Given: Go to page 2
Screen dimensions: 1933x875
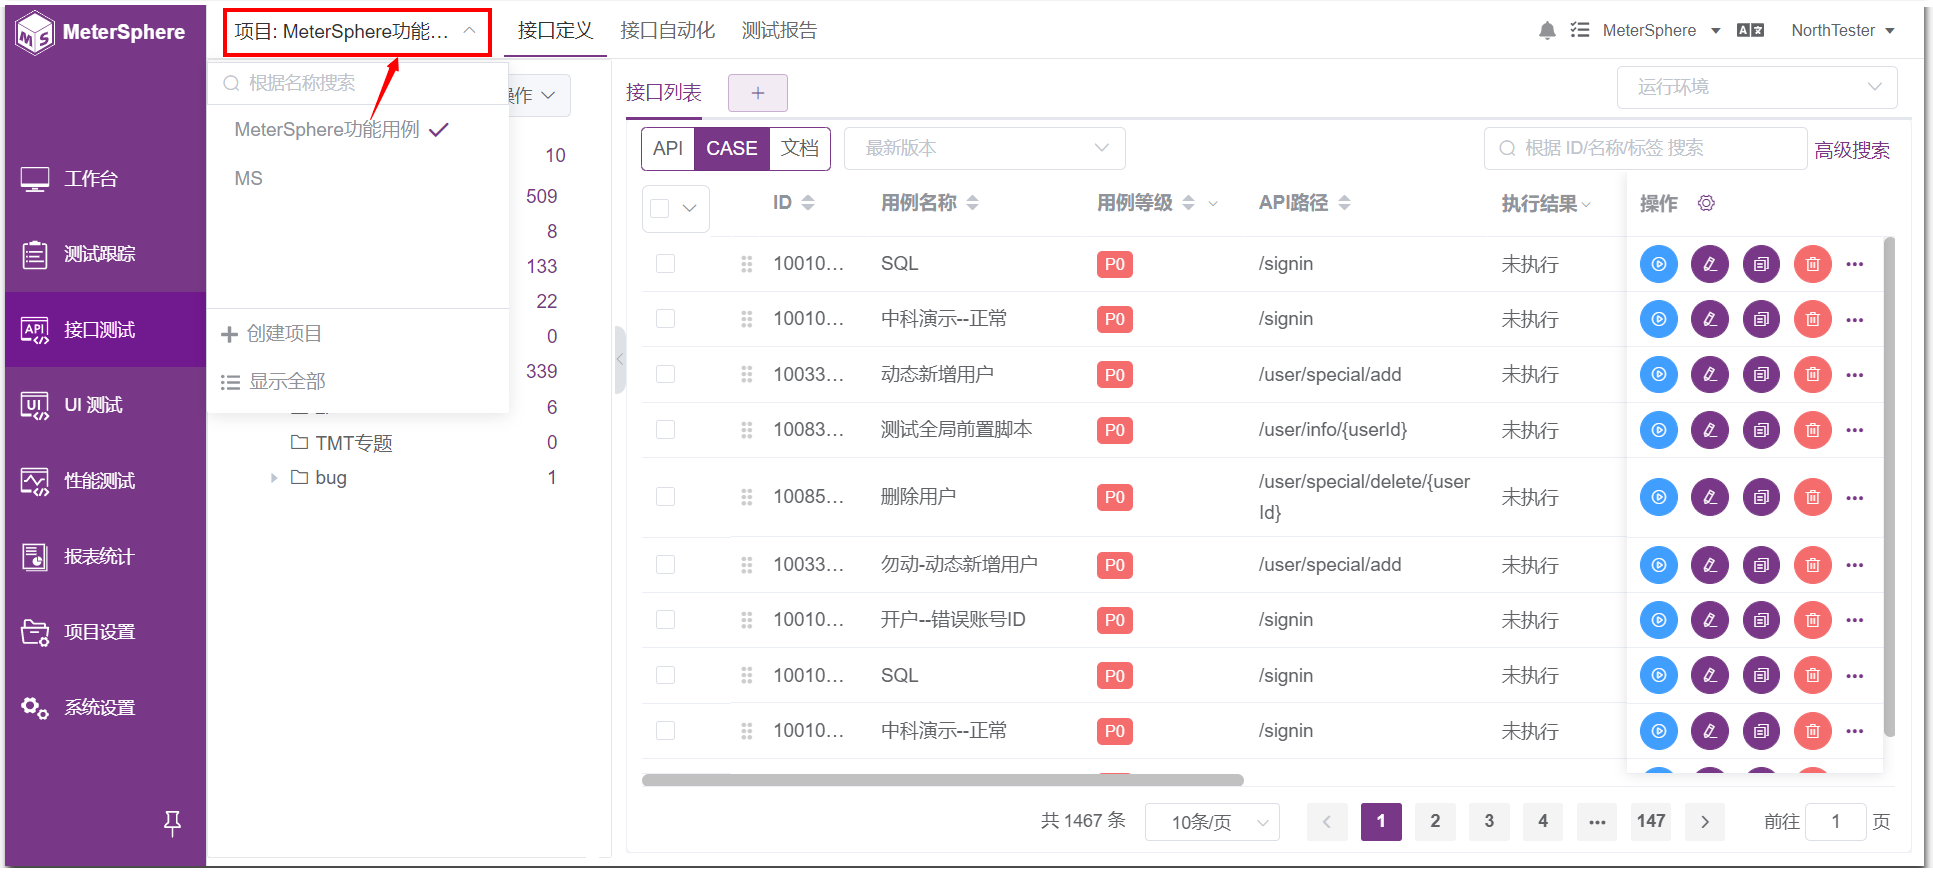Looking at the screenshot, I should point(1435,822).
